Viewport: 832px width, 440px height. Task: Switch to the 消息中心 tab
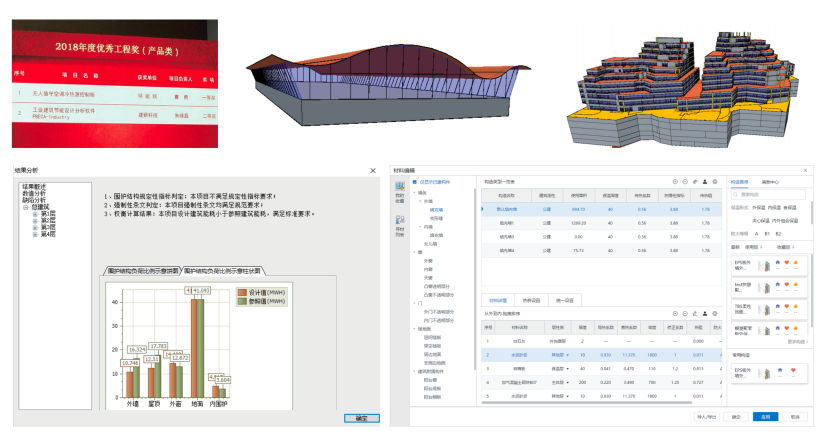pos(770,181)
